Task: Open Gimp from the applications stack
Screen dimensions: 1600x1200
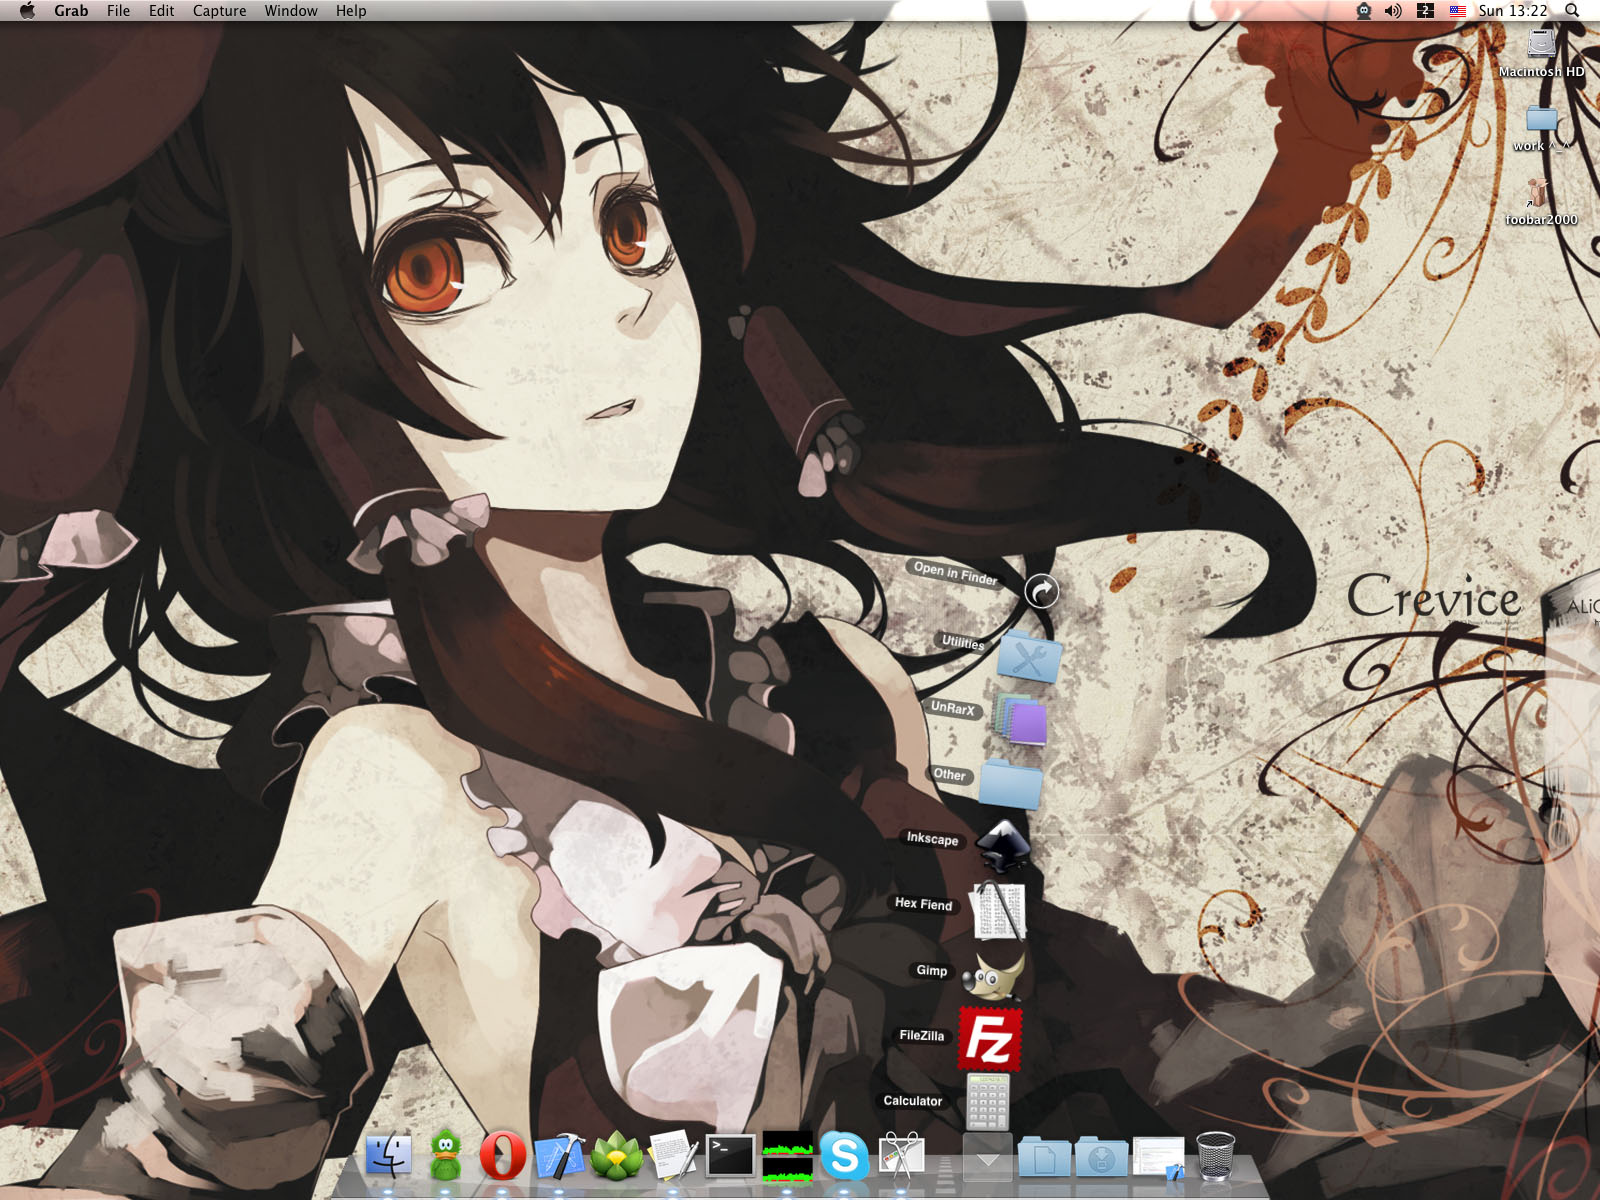Action: pos(993,973)
